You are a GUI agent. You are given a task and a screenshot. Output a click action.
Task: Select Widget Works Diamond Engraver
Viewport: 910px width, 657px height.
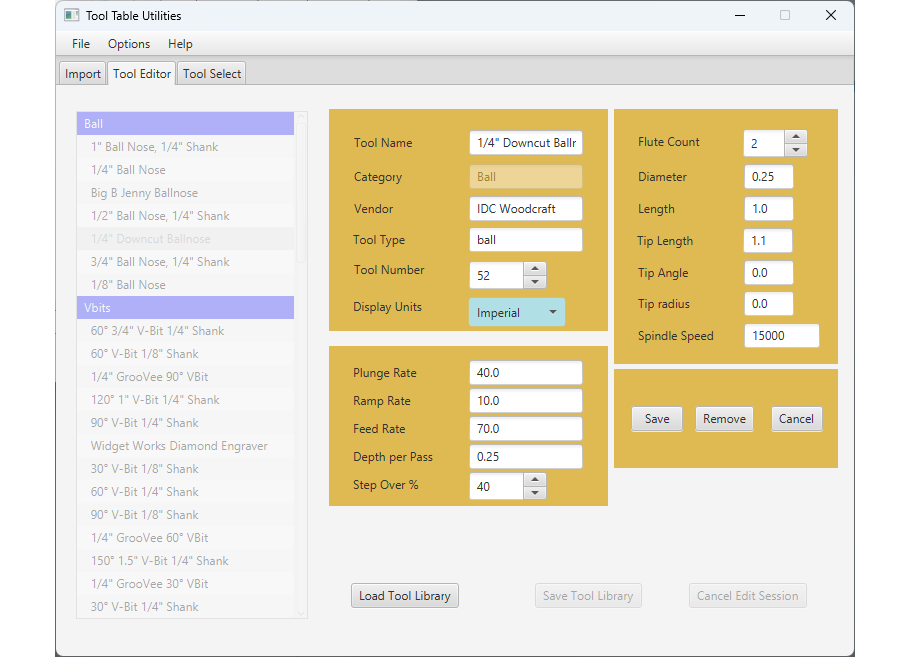185,446
